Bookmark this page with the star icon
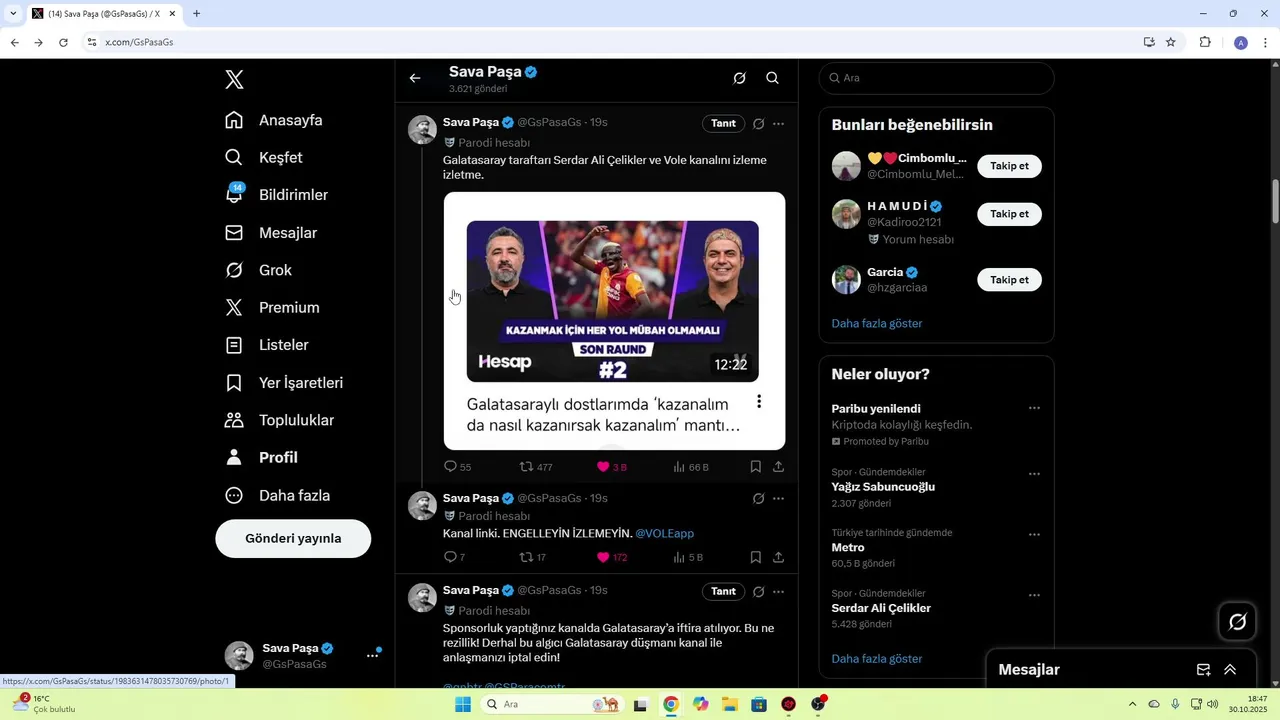Screen dimensions: 1280x720 (1170, 42)
